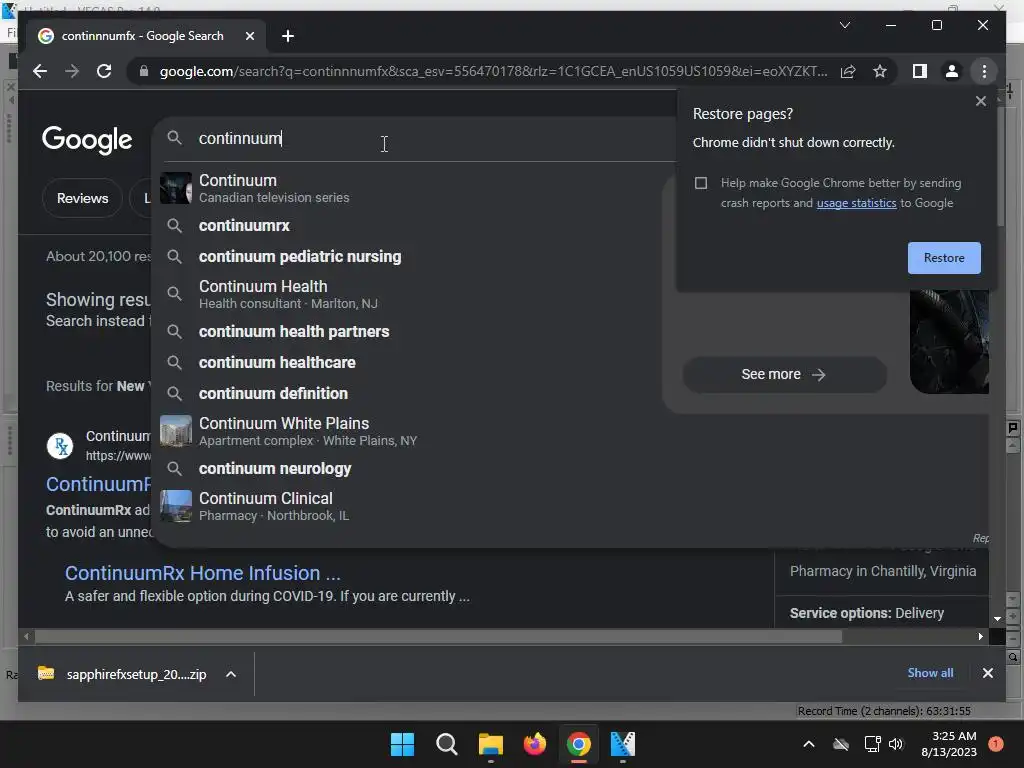This screenshot has height=768, width=1024.
Task: Show hidden system tray icons
Action: coord(808,744)
